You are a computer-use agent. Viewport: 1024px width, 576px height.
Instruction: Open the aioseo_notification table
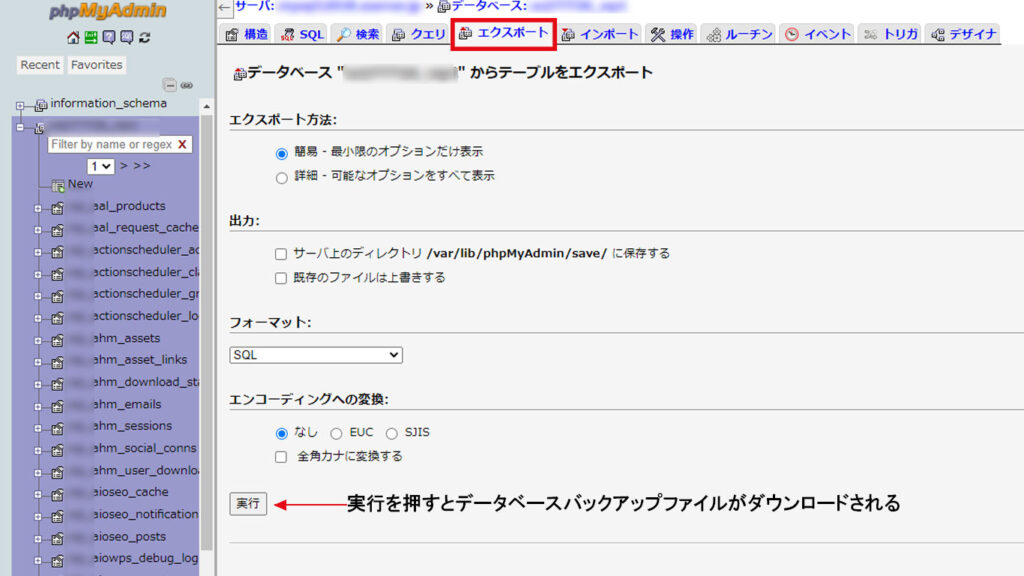145,514
